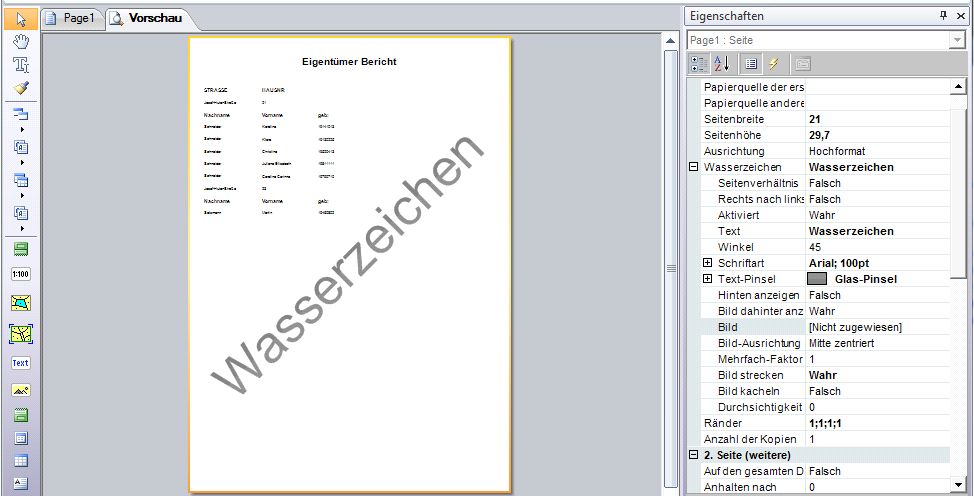
Task: Insert a Text component from toolbox
Action: coord(21,363)
